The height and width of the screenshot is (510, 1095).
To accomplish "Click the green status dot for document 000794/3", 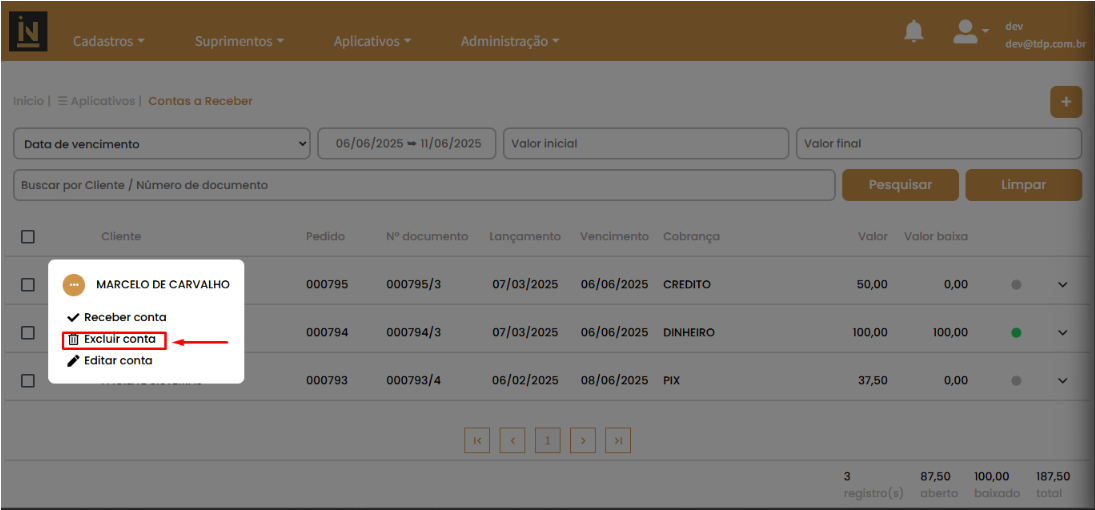I will (x=1016, y=333).
